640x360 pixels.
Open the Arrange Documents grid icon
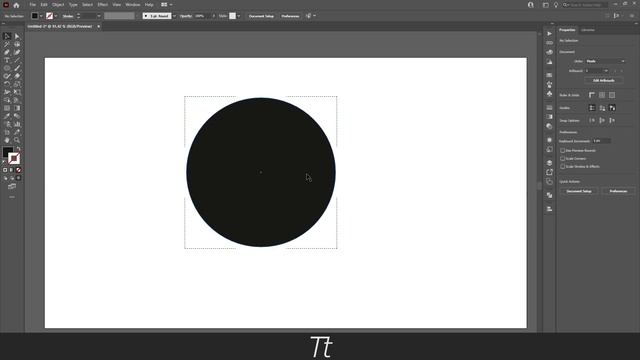point(164,4)
